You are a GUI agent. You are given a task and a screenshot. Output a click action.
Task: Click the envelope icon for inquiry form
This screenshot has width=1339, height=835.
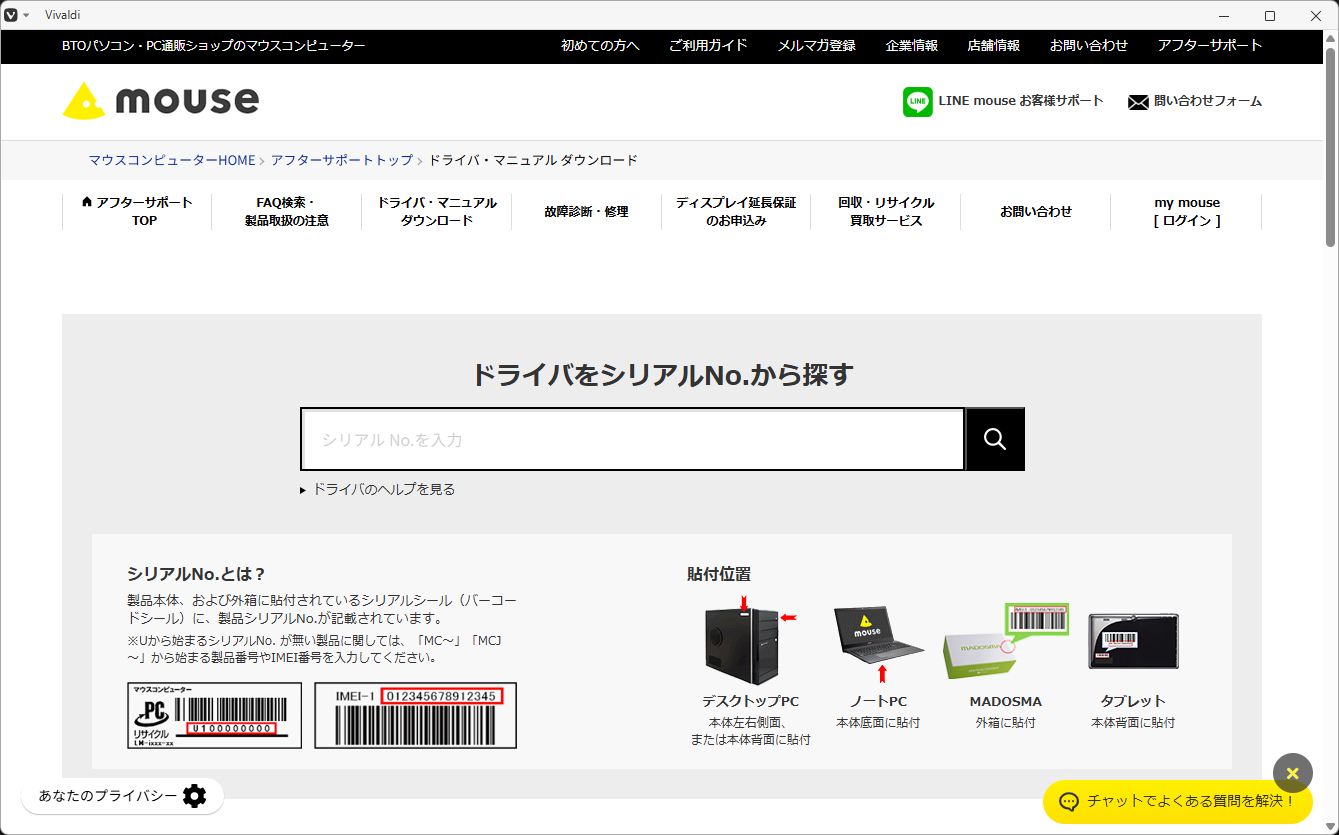click(x=1138, y=102)
